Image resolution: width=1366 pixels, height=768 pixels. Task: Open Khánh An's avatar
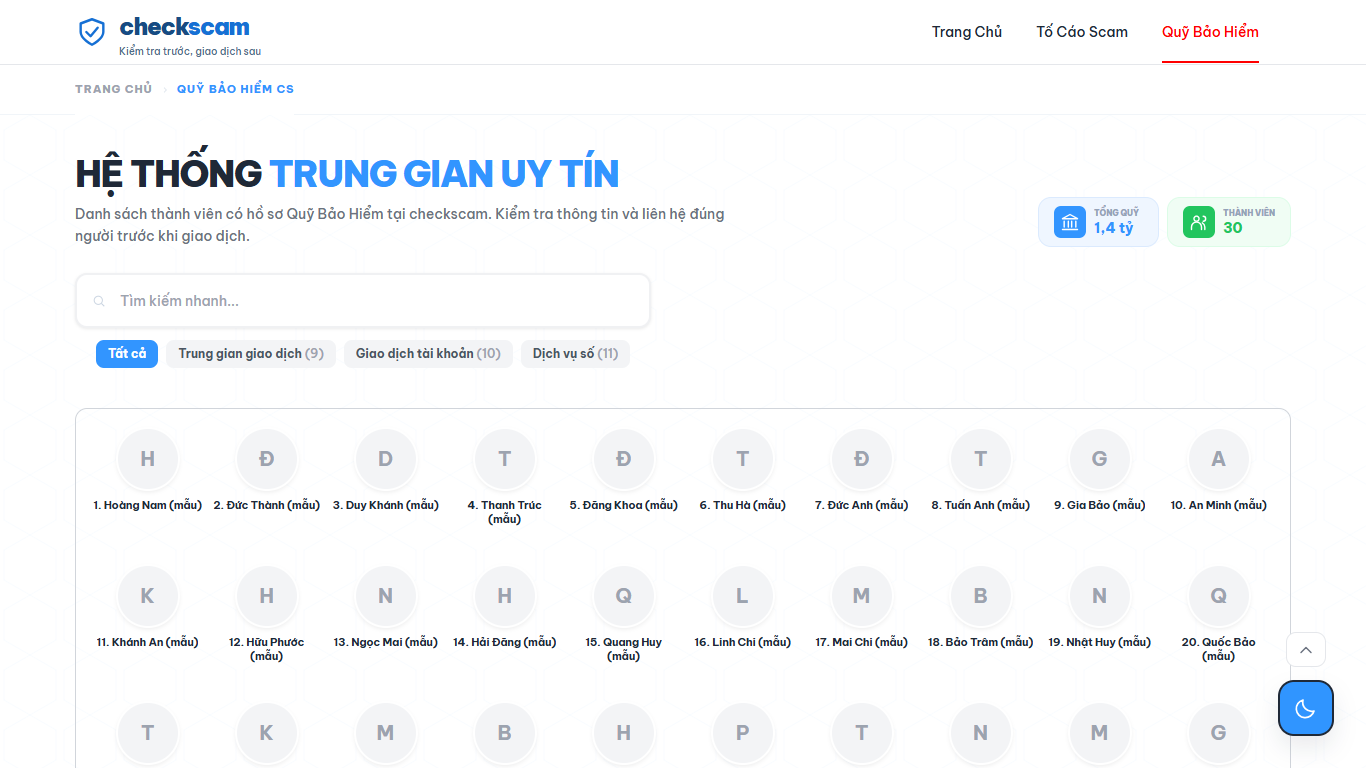(x=148, y=596)
